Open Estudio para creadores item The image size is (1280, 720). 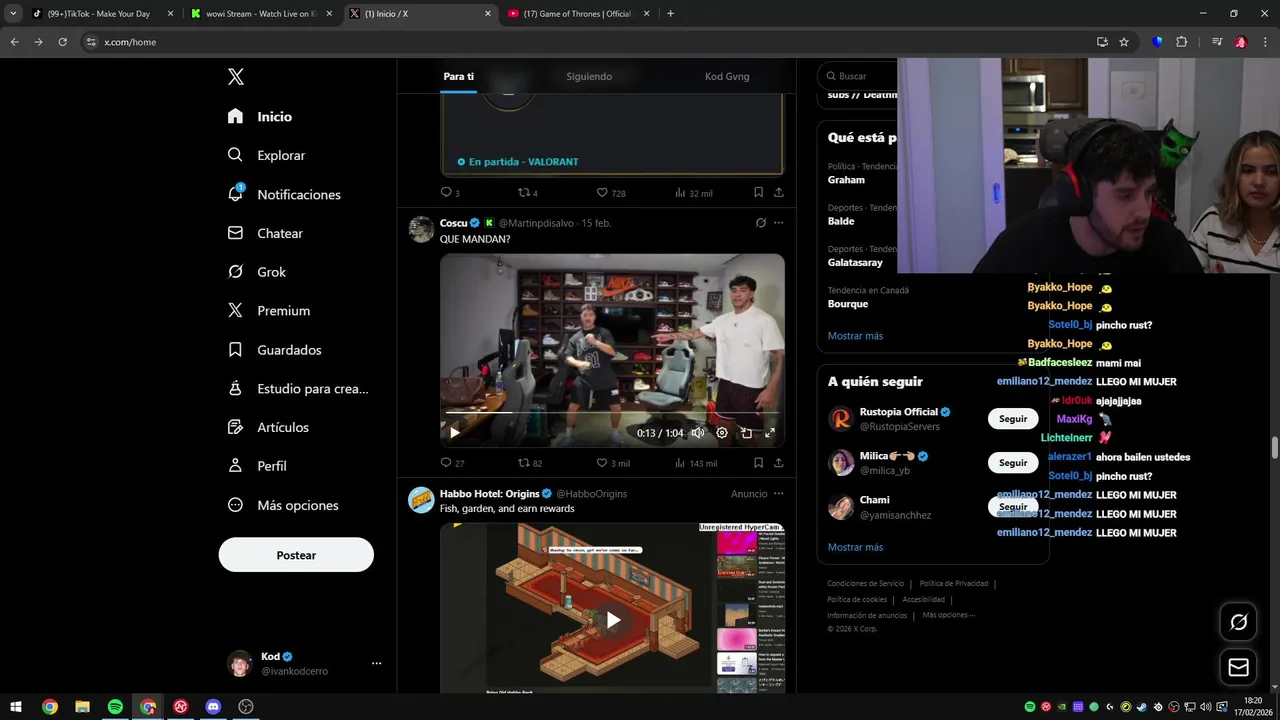298,388
